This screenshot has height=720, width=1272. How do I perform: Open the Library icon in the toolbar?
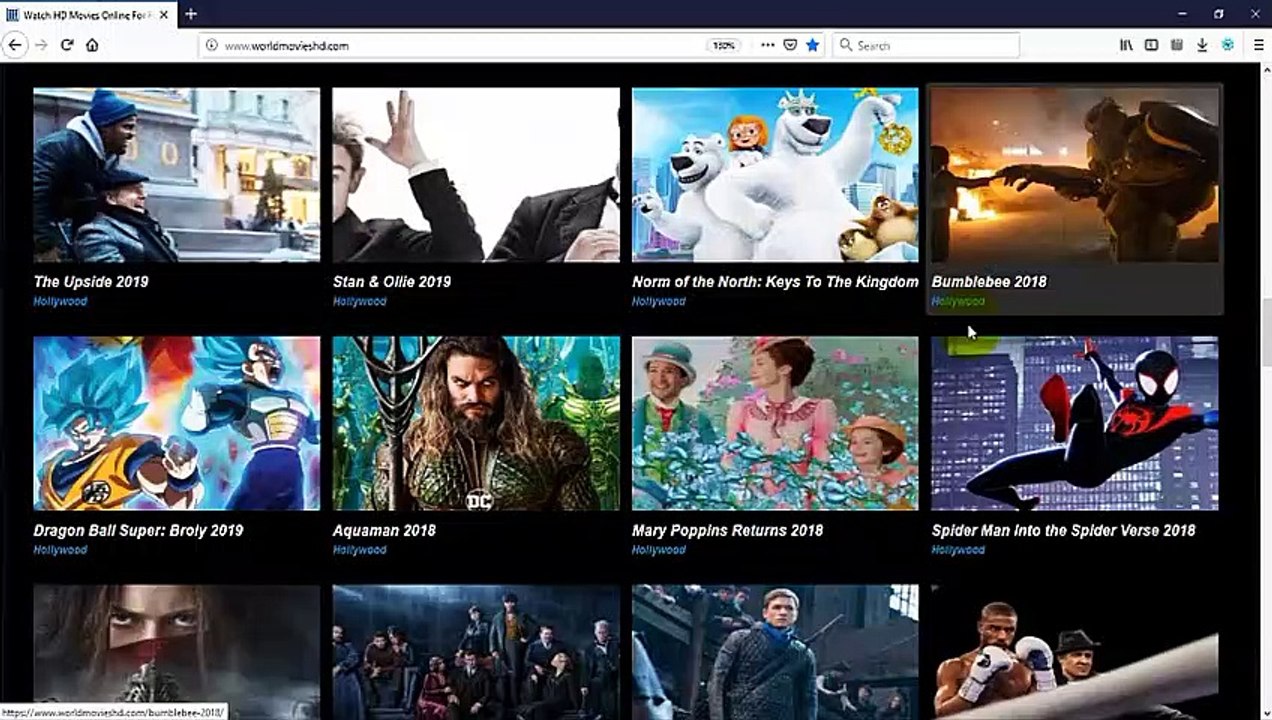point(1126,45)
